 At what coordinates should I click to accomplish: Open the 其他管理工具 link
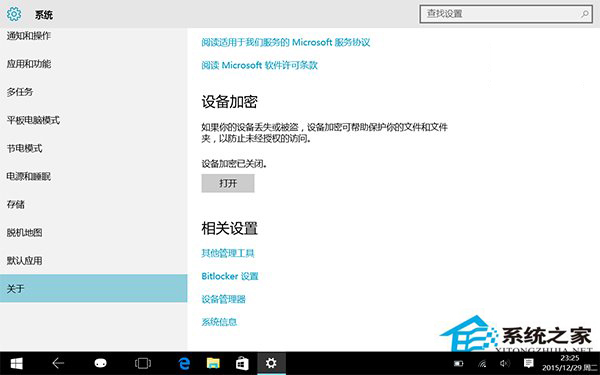228,253
